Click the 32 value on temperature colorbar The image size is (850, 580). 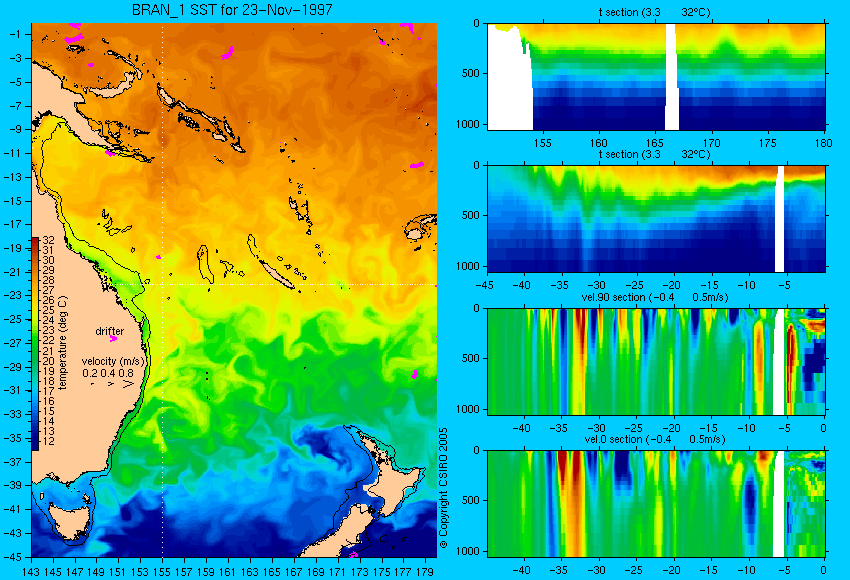click(48, 240)
